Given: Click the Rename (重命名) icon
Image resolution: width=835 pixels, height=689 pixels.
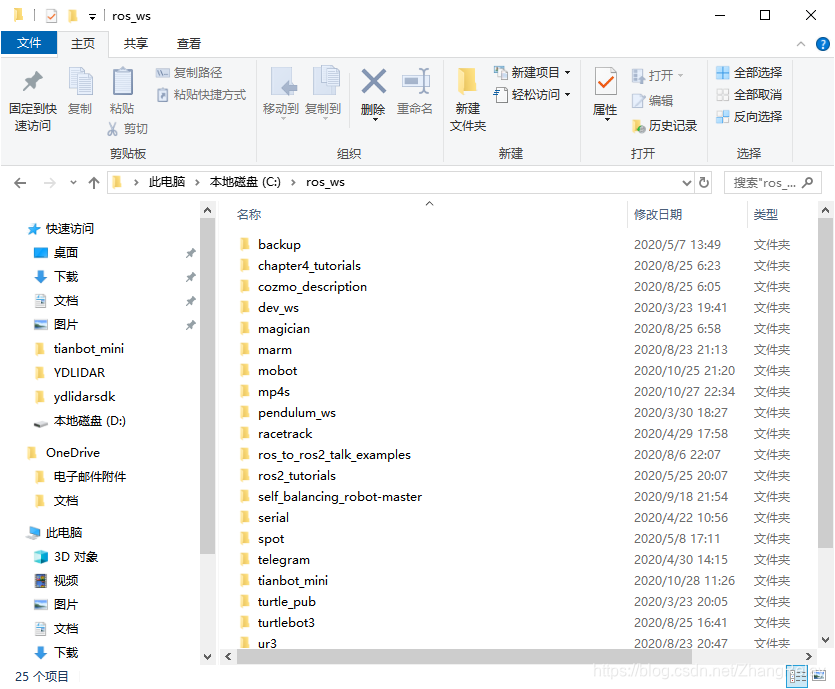Looking at the screenshot, I should [x=415, y=81].
